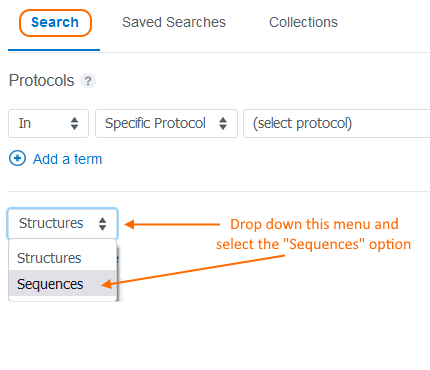Collapse the Structures dropdown menu
Viewport: 430px width, 370px height.
click(63, 223)
